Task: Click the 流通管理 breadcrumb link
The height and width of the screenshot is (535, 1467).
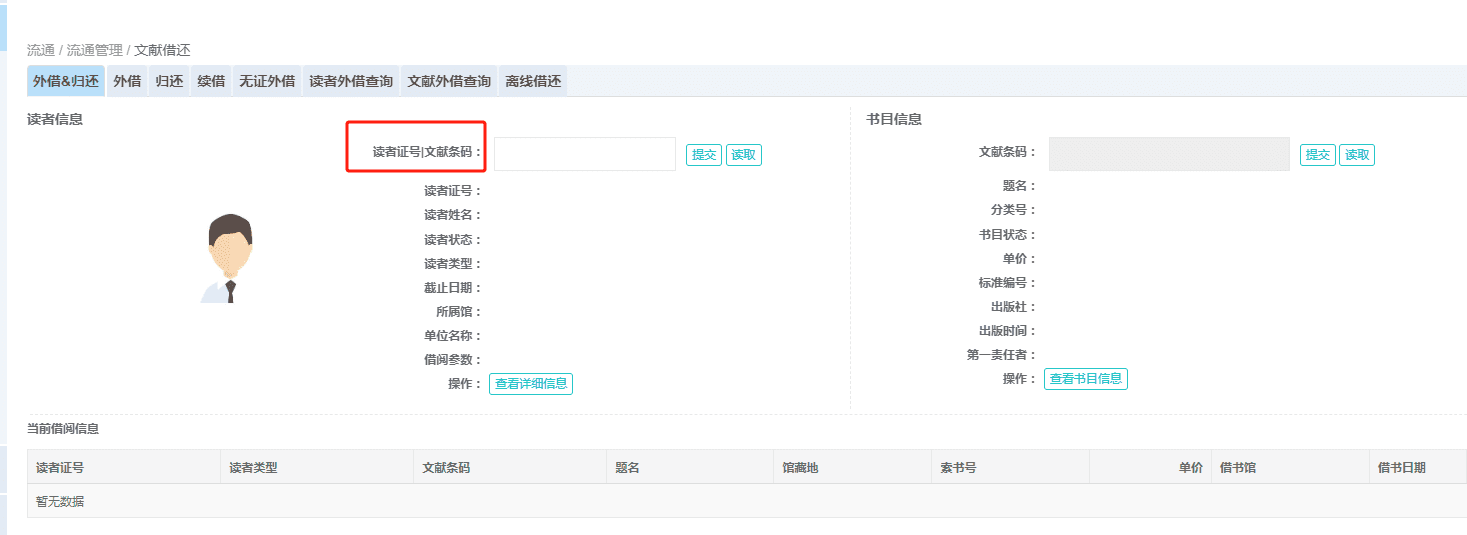Action: coord(95,50)
